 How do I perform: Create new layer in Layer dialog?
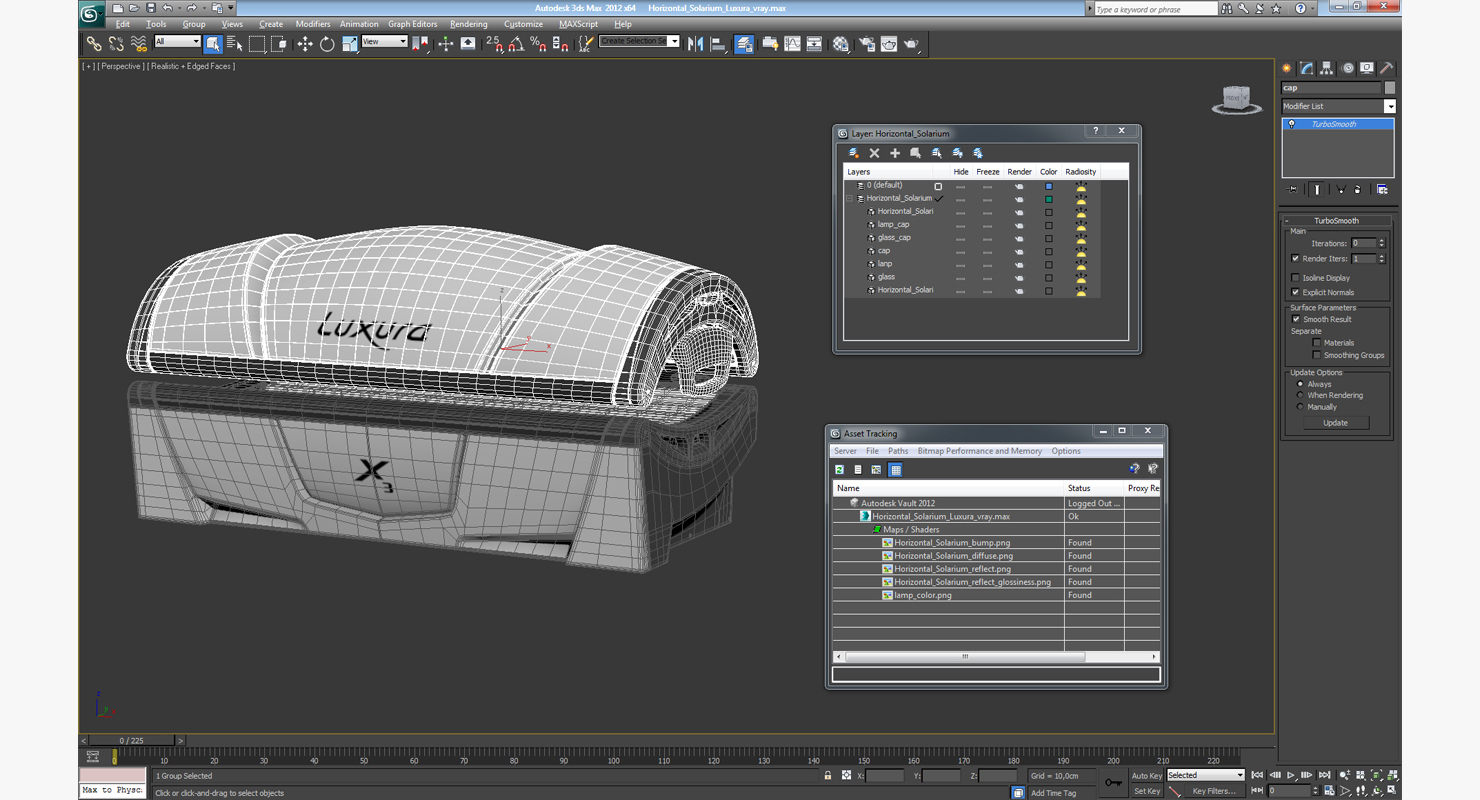click(x=854, y=153)
